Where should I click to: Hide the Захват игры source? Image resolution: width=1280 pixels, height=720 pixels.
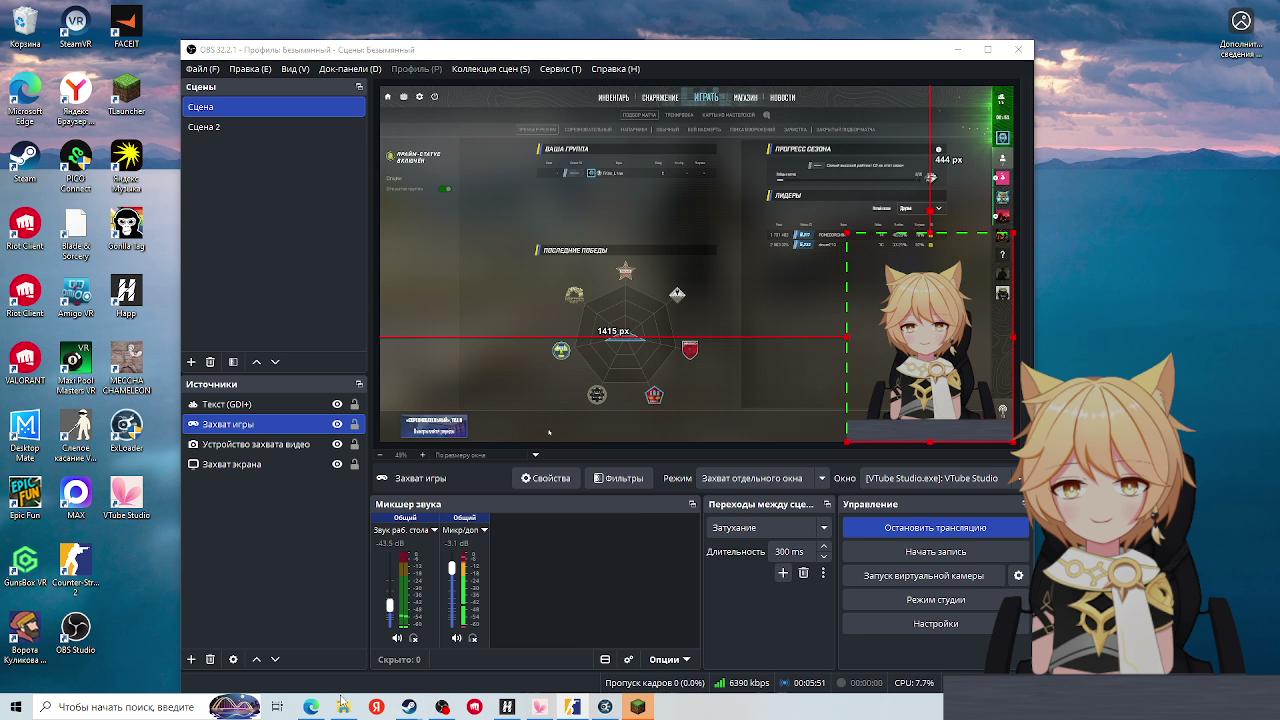pyautogui.click(x=337, y=424)
